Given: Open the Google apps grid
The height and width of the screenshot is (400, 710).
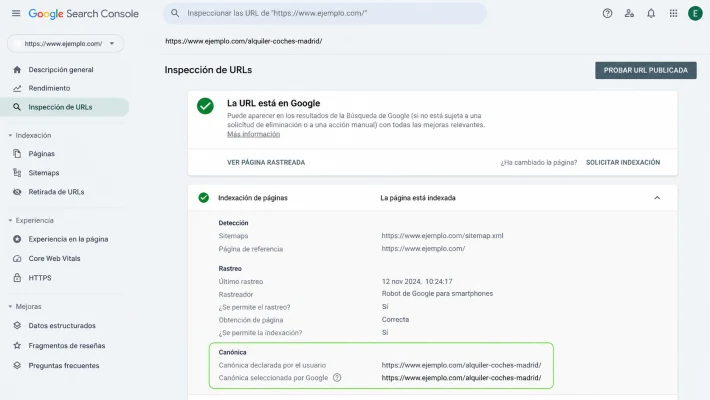Looking at the screenshot, I should pyautogui.click(x=673, y=13).
